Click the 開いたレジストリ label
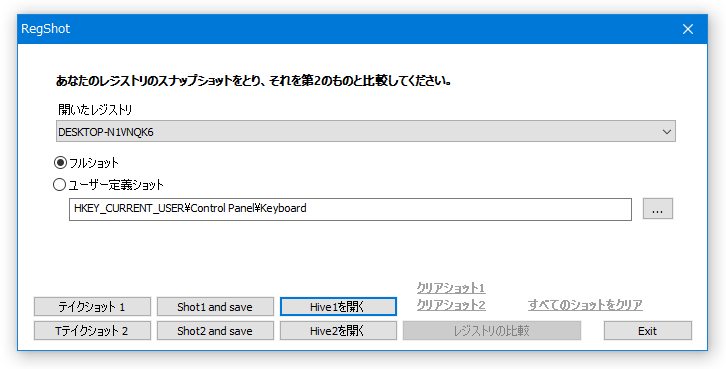The image size is (726, 369). point(95,110)
